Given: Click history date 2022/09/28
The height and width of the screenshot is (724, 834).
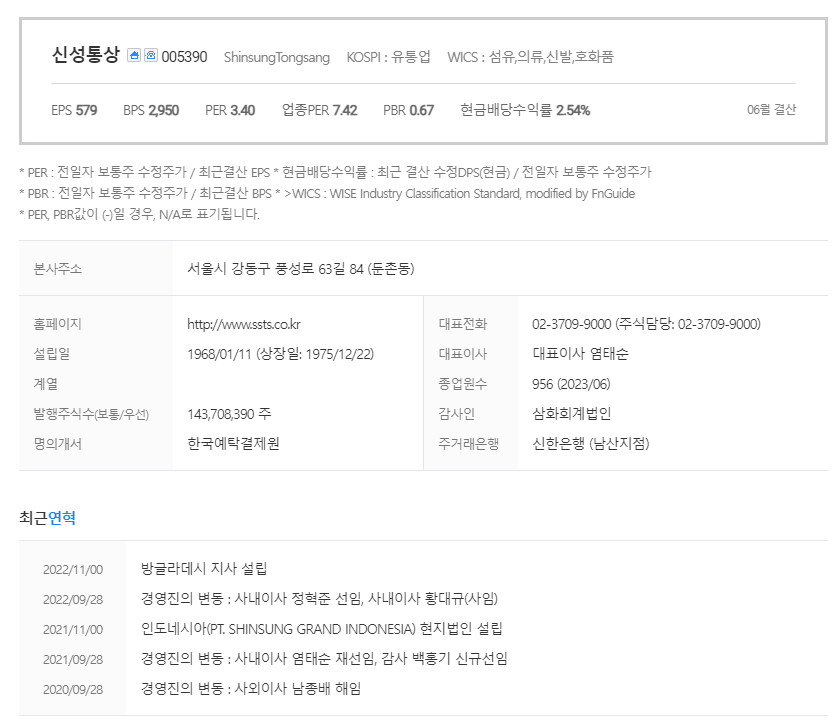Looking at the screenshot, I should click(x=73, y=600).
